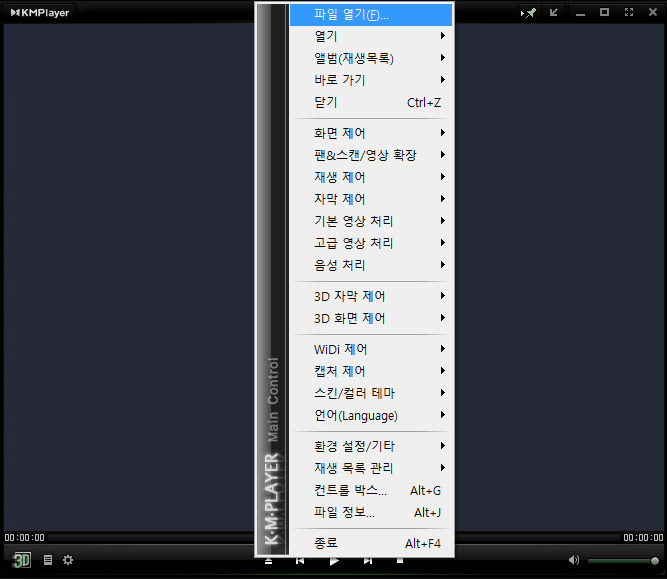The width and height of the screenshot is (667, 579).
Task: Adjust the volume slider
Action: coord(623,561)
